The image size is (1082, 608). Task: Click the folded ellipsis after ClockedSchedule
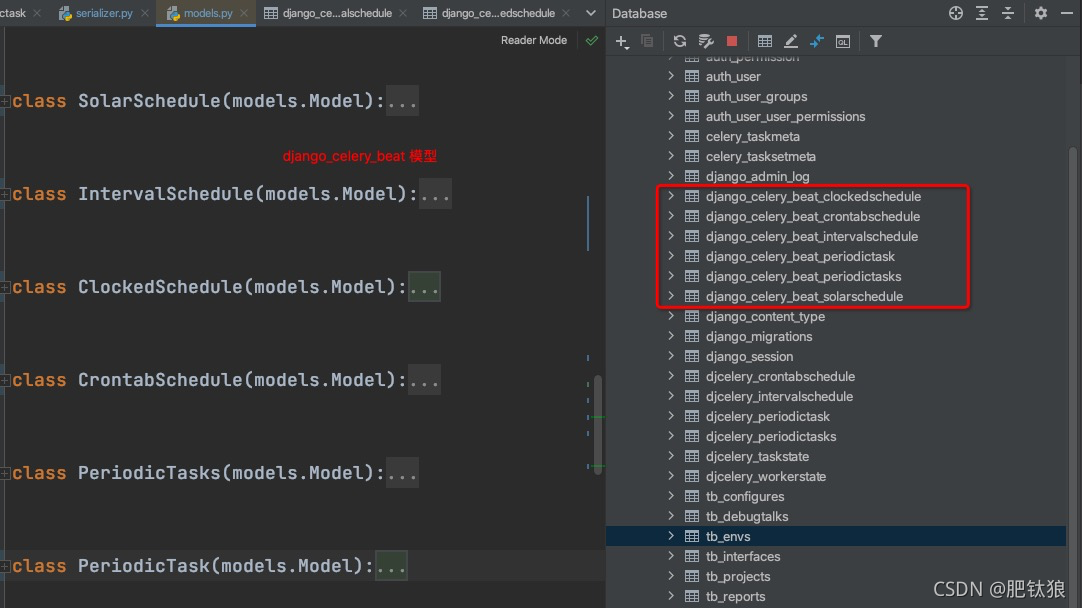[424, 287]
